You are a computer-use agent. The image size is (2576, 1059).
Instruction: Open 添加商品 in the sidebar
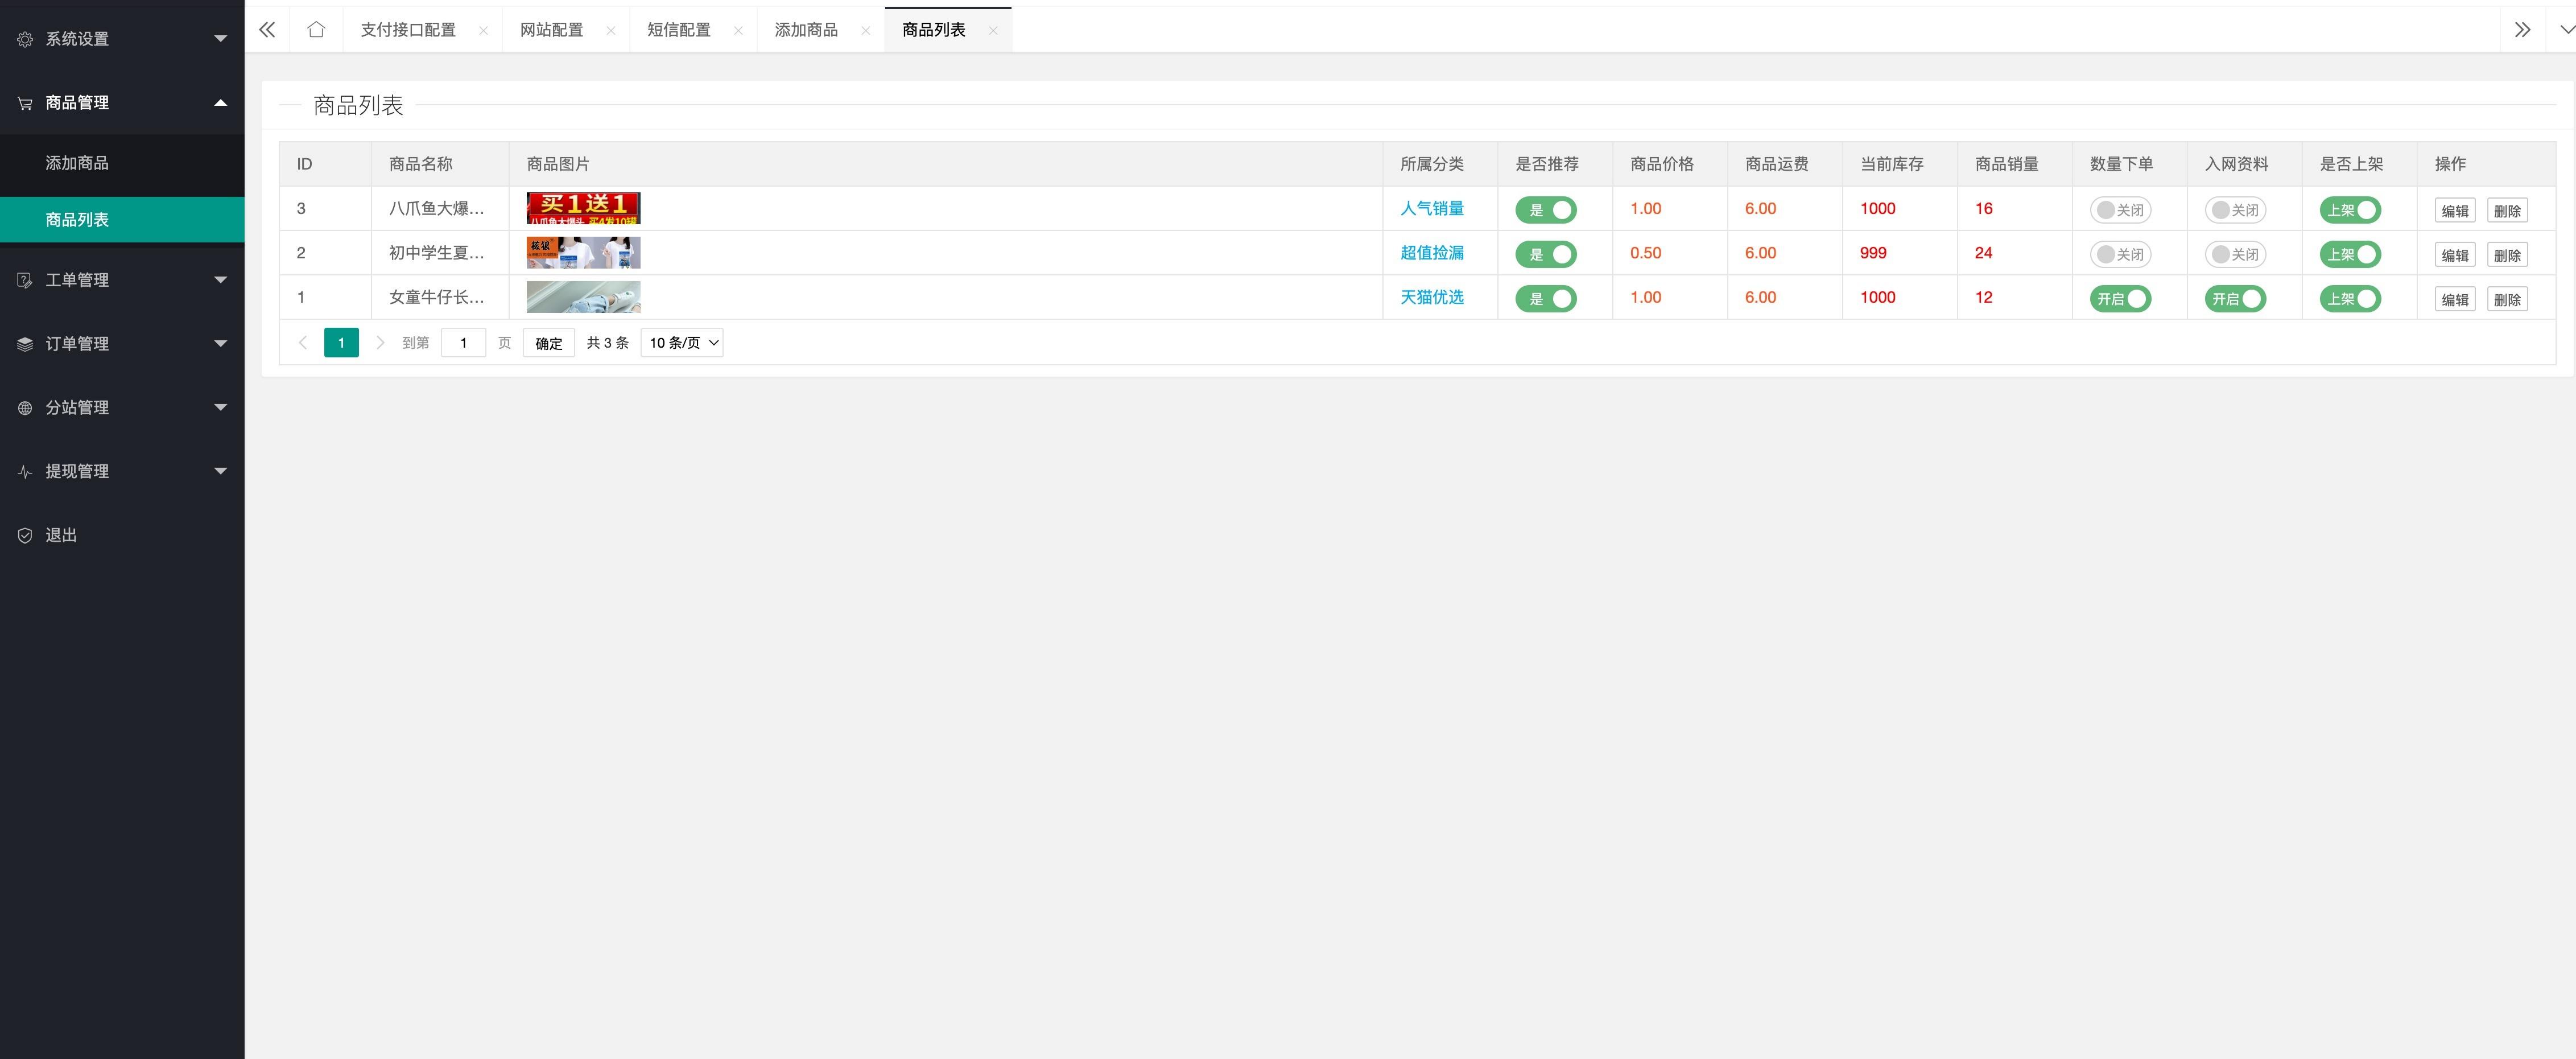coord(77,163)
